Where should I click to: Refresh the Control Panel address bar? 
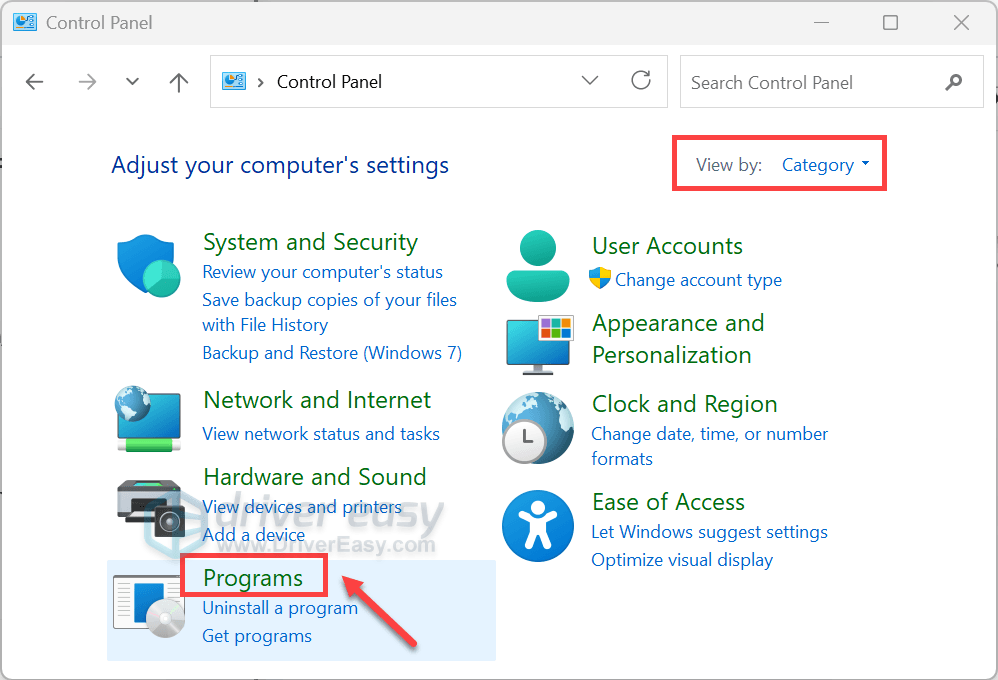pos(641,81)
